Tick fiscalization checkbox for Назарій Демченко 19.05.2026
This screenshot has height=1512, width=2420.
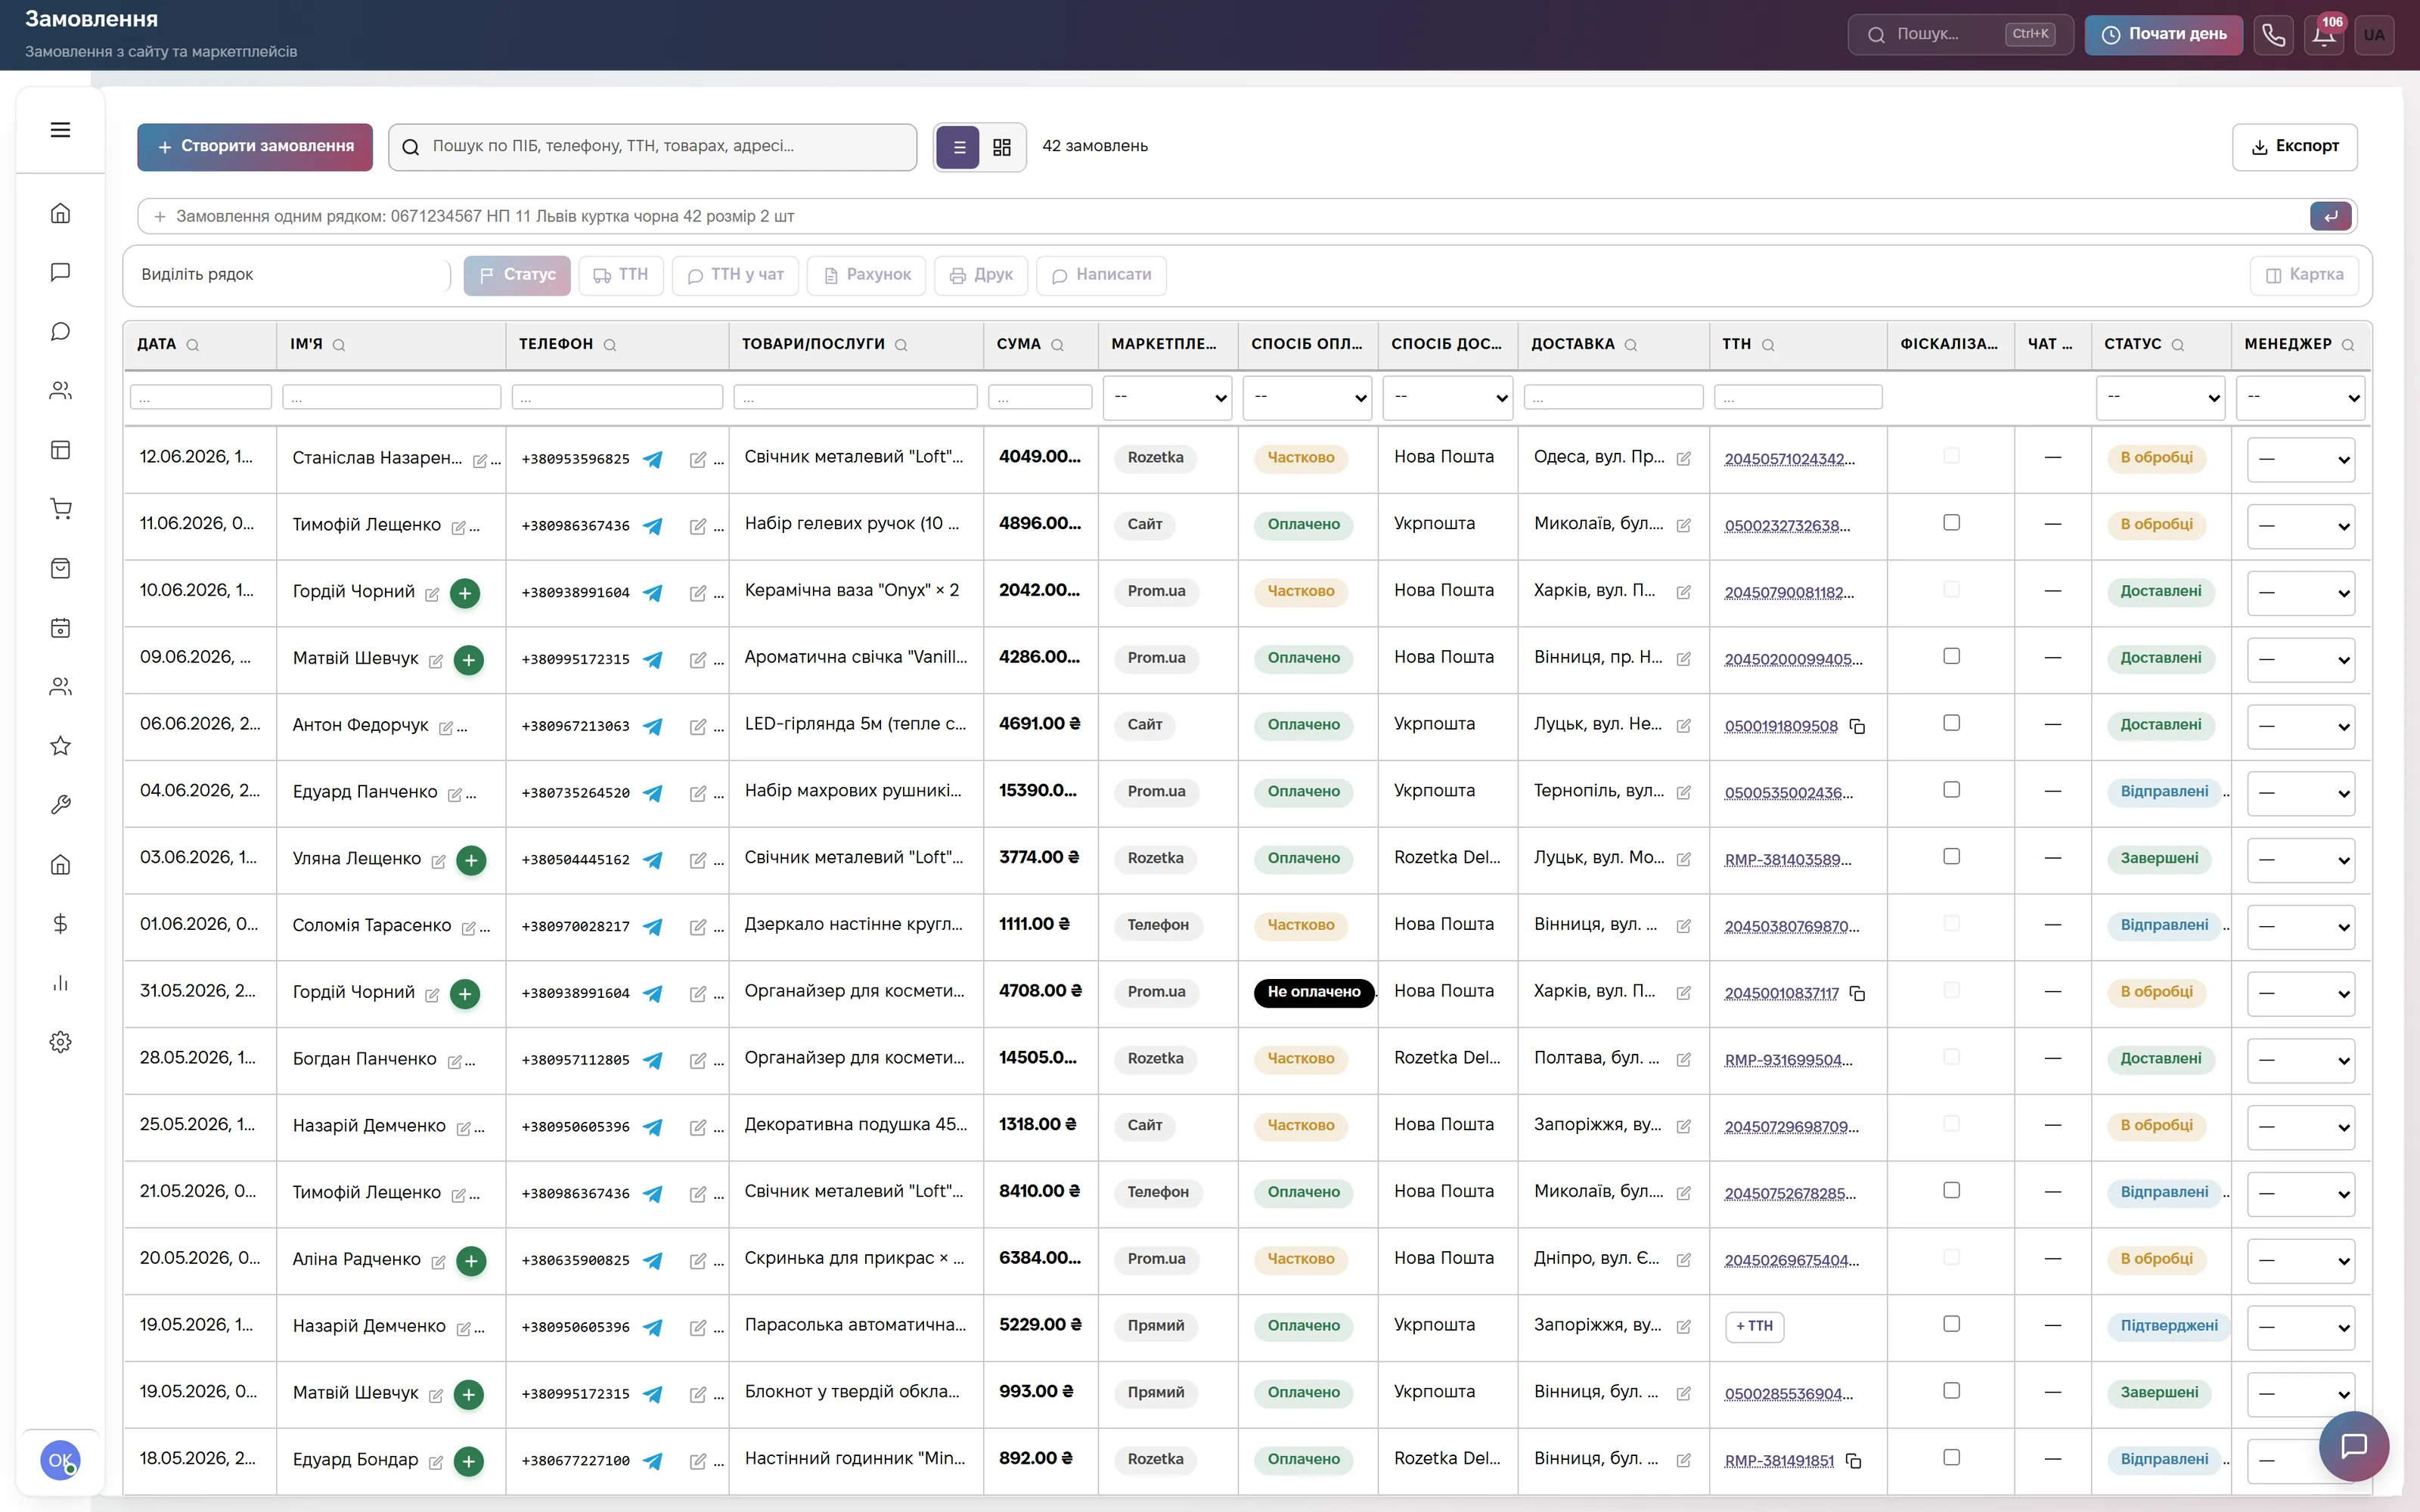coord(1951,1324)
